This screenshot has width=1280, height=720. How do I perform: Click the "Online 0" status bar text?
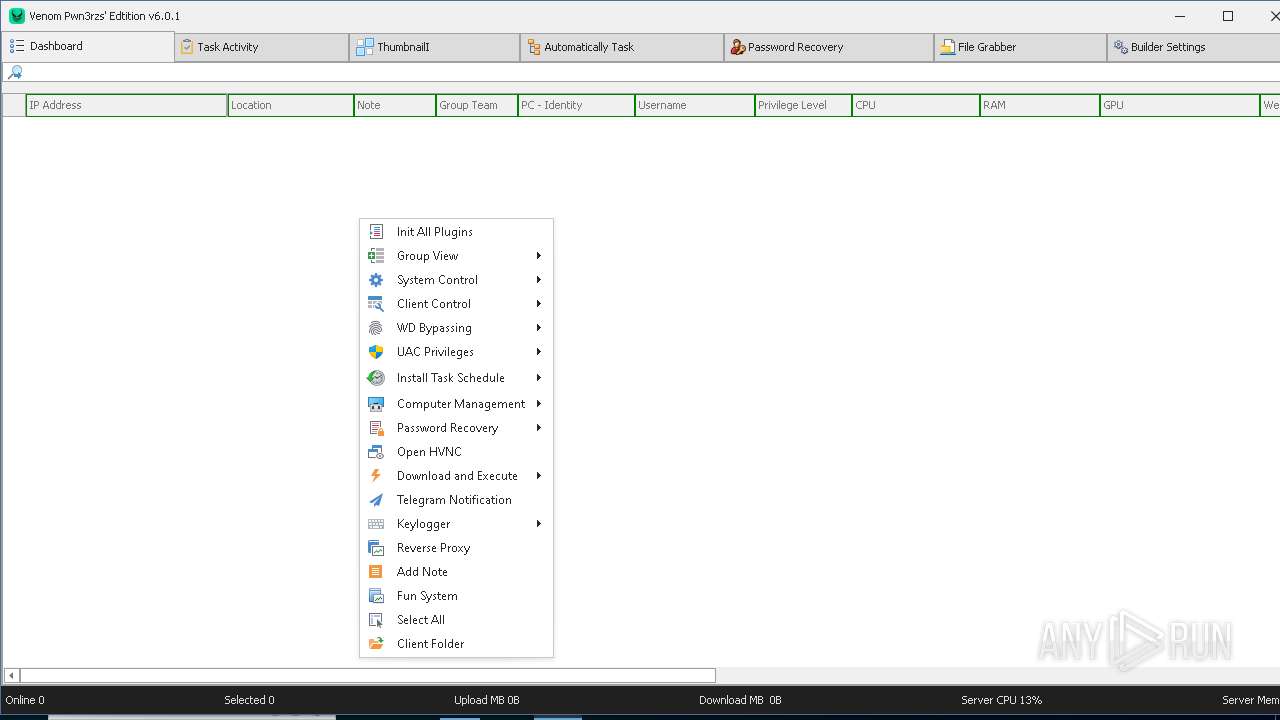25,700
